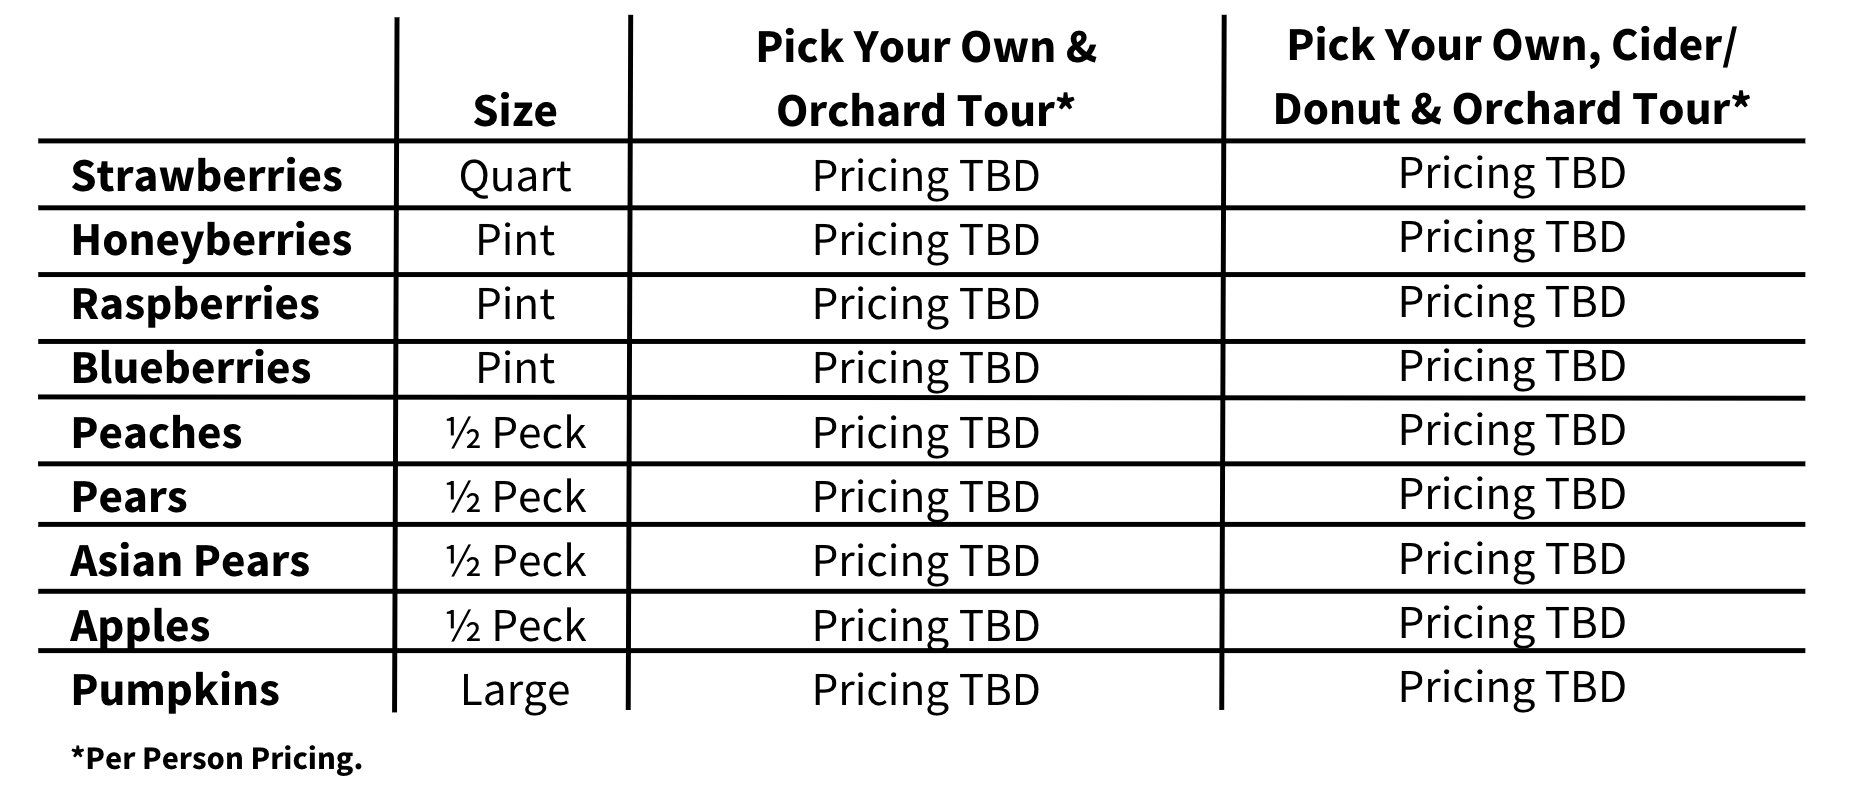Select Strawberries Pricing TBD under Pick Your Own & Orchard Tour
Screen dimensions: 1854x812
point(926,177)
